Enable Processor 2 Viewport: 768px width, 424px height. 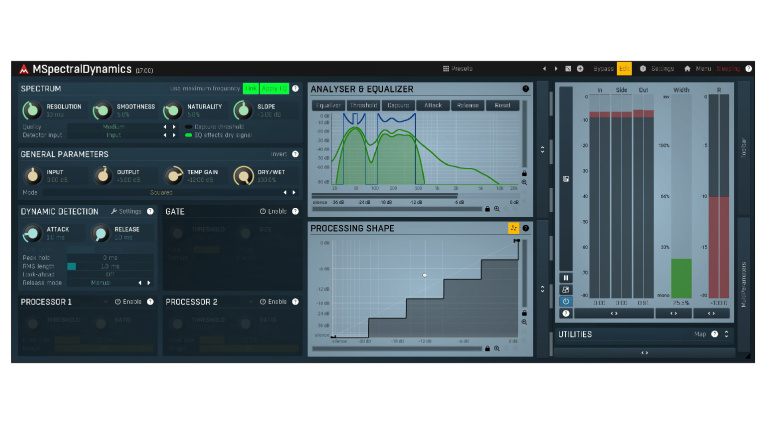[x=273, y=302]
